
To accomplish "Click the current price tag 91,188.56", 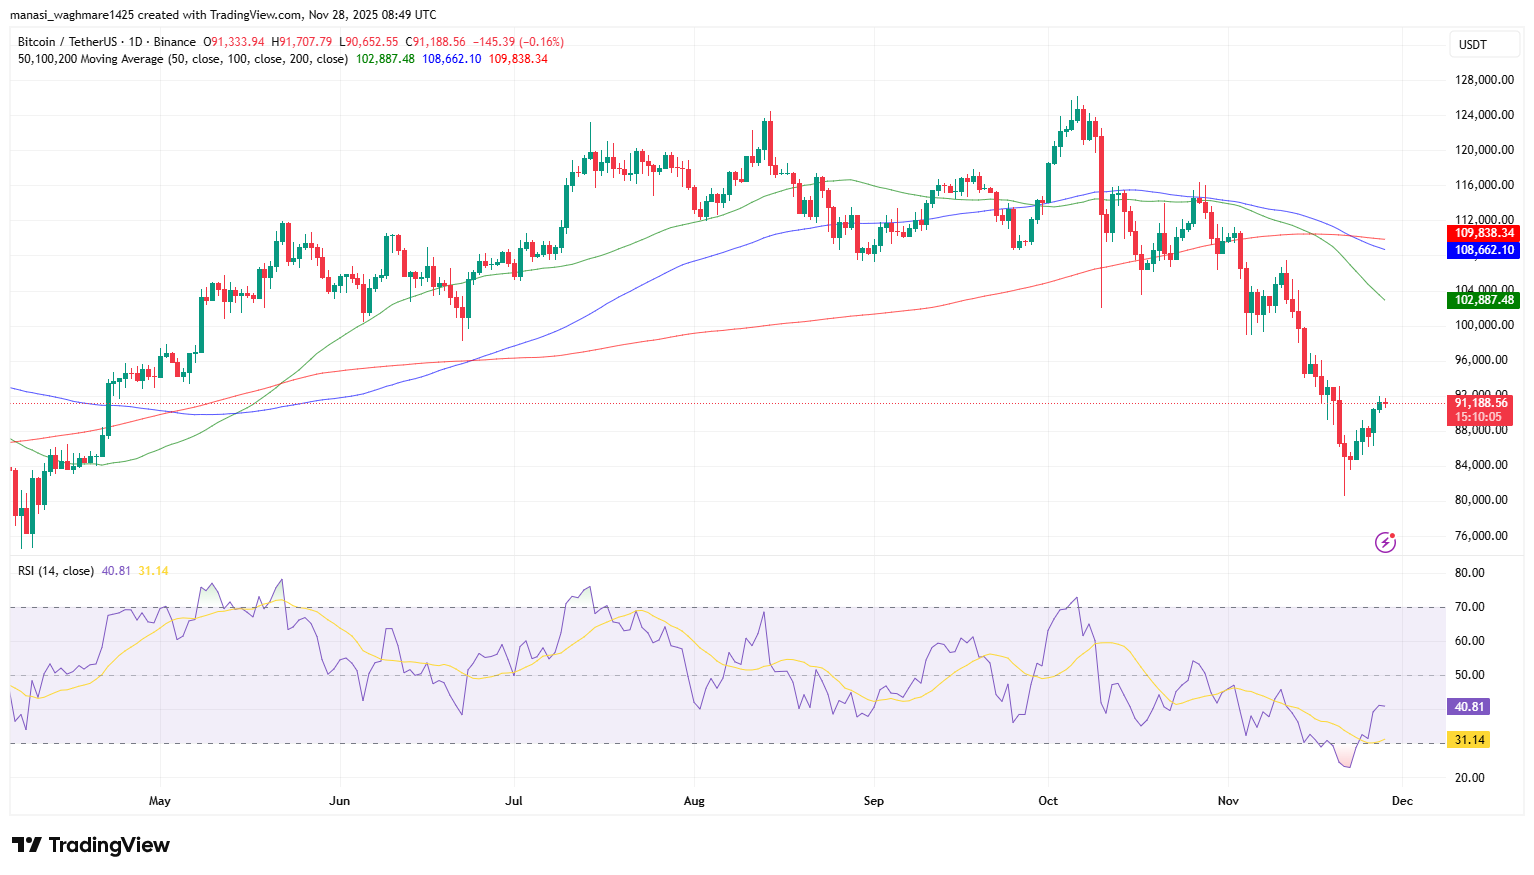I will 1480,403.
